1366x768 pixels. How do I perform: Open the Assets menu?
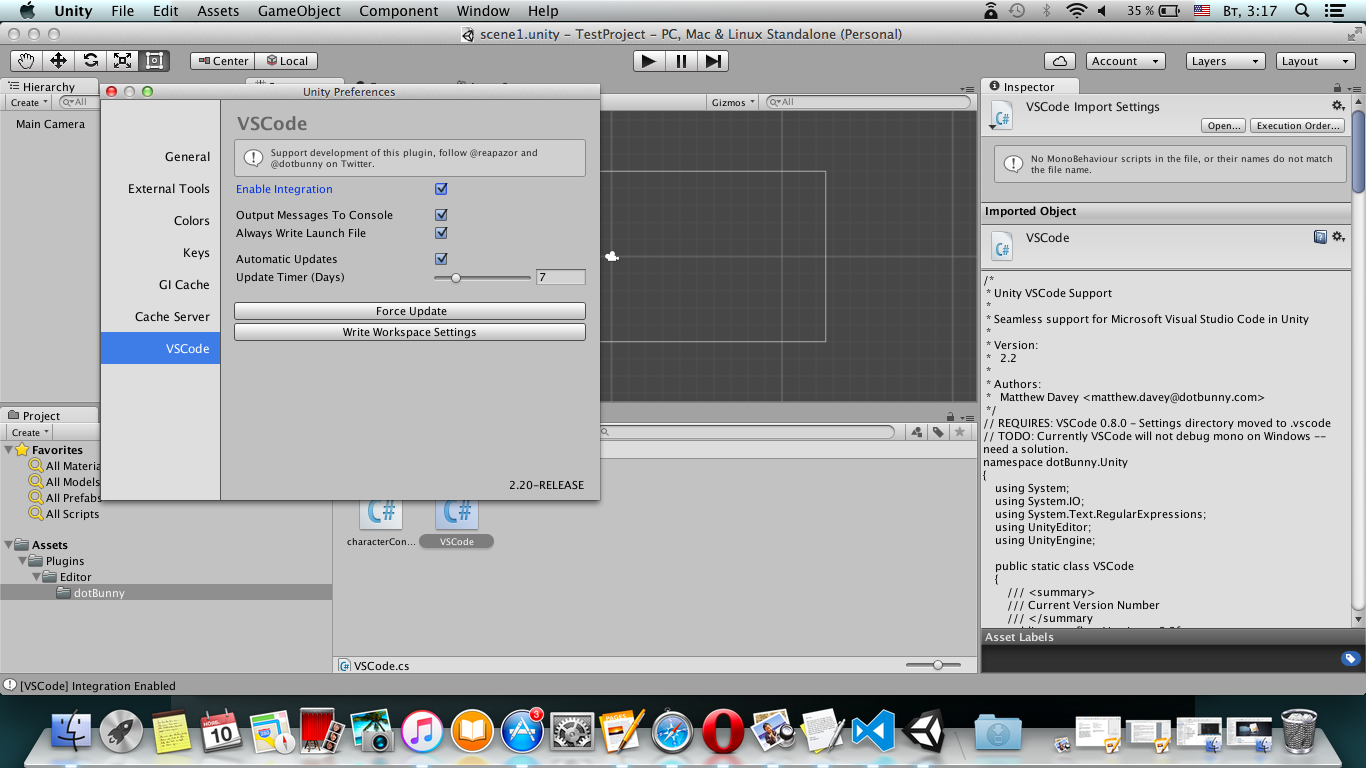[x=218, y=11]
